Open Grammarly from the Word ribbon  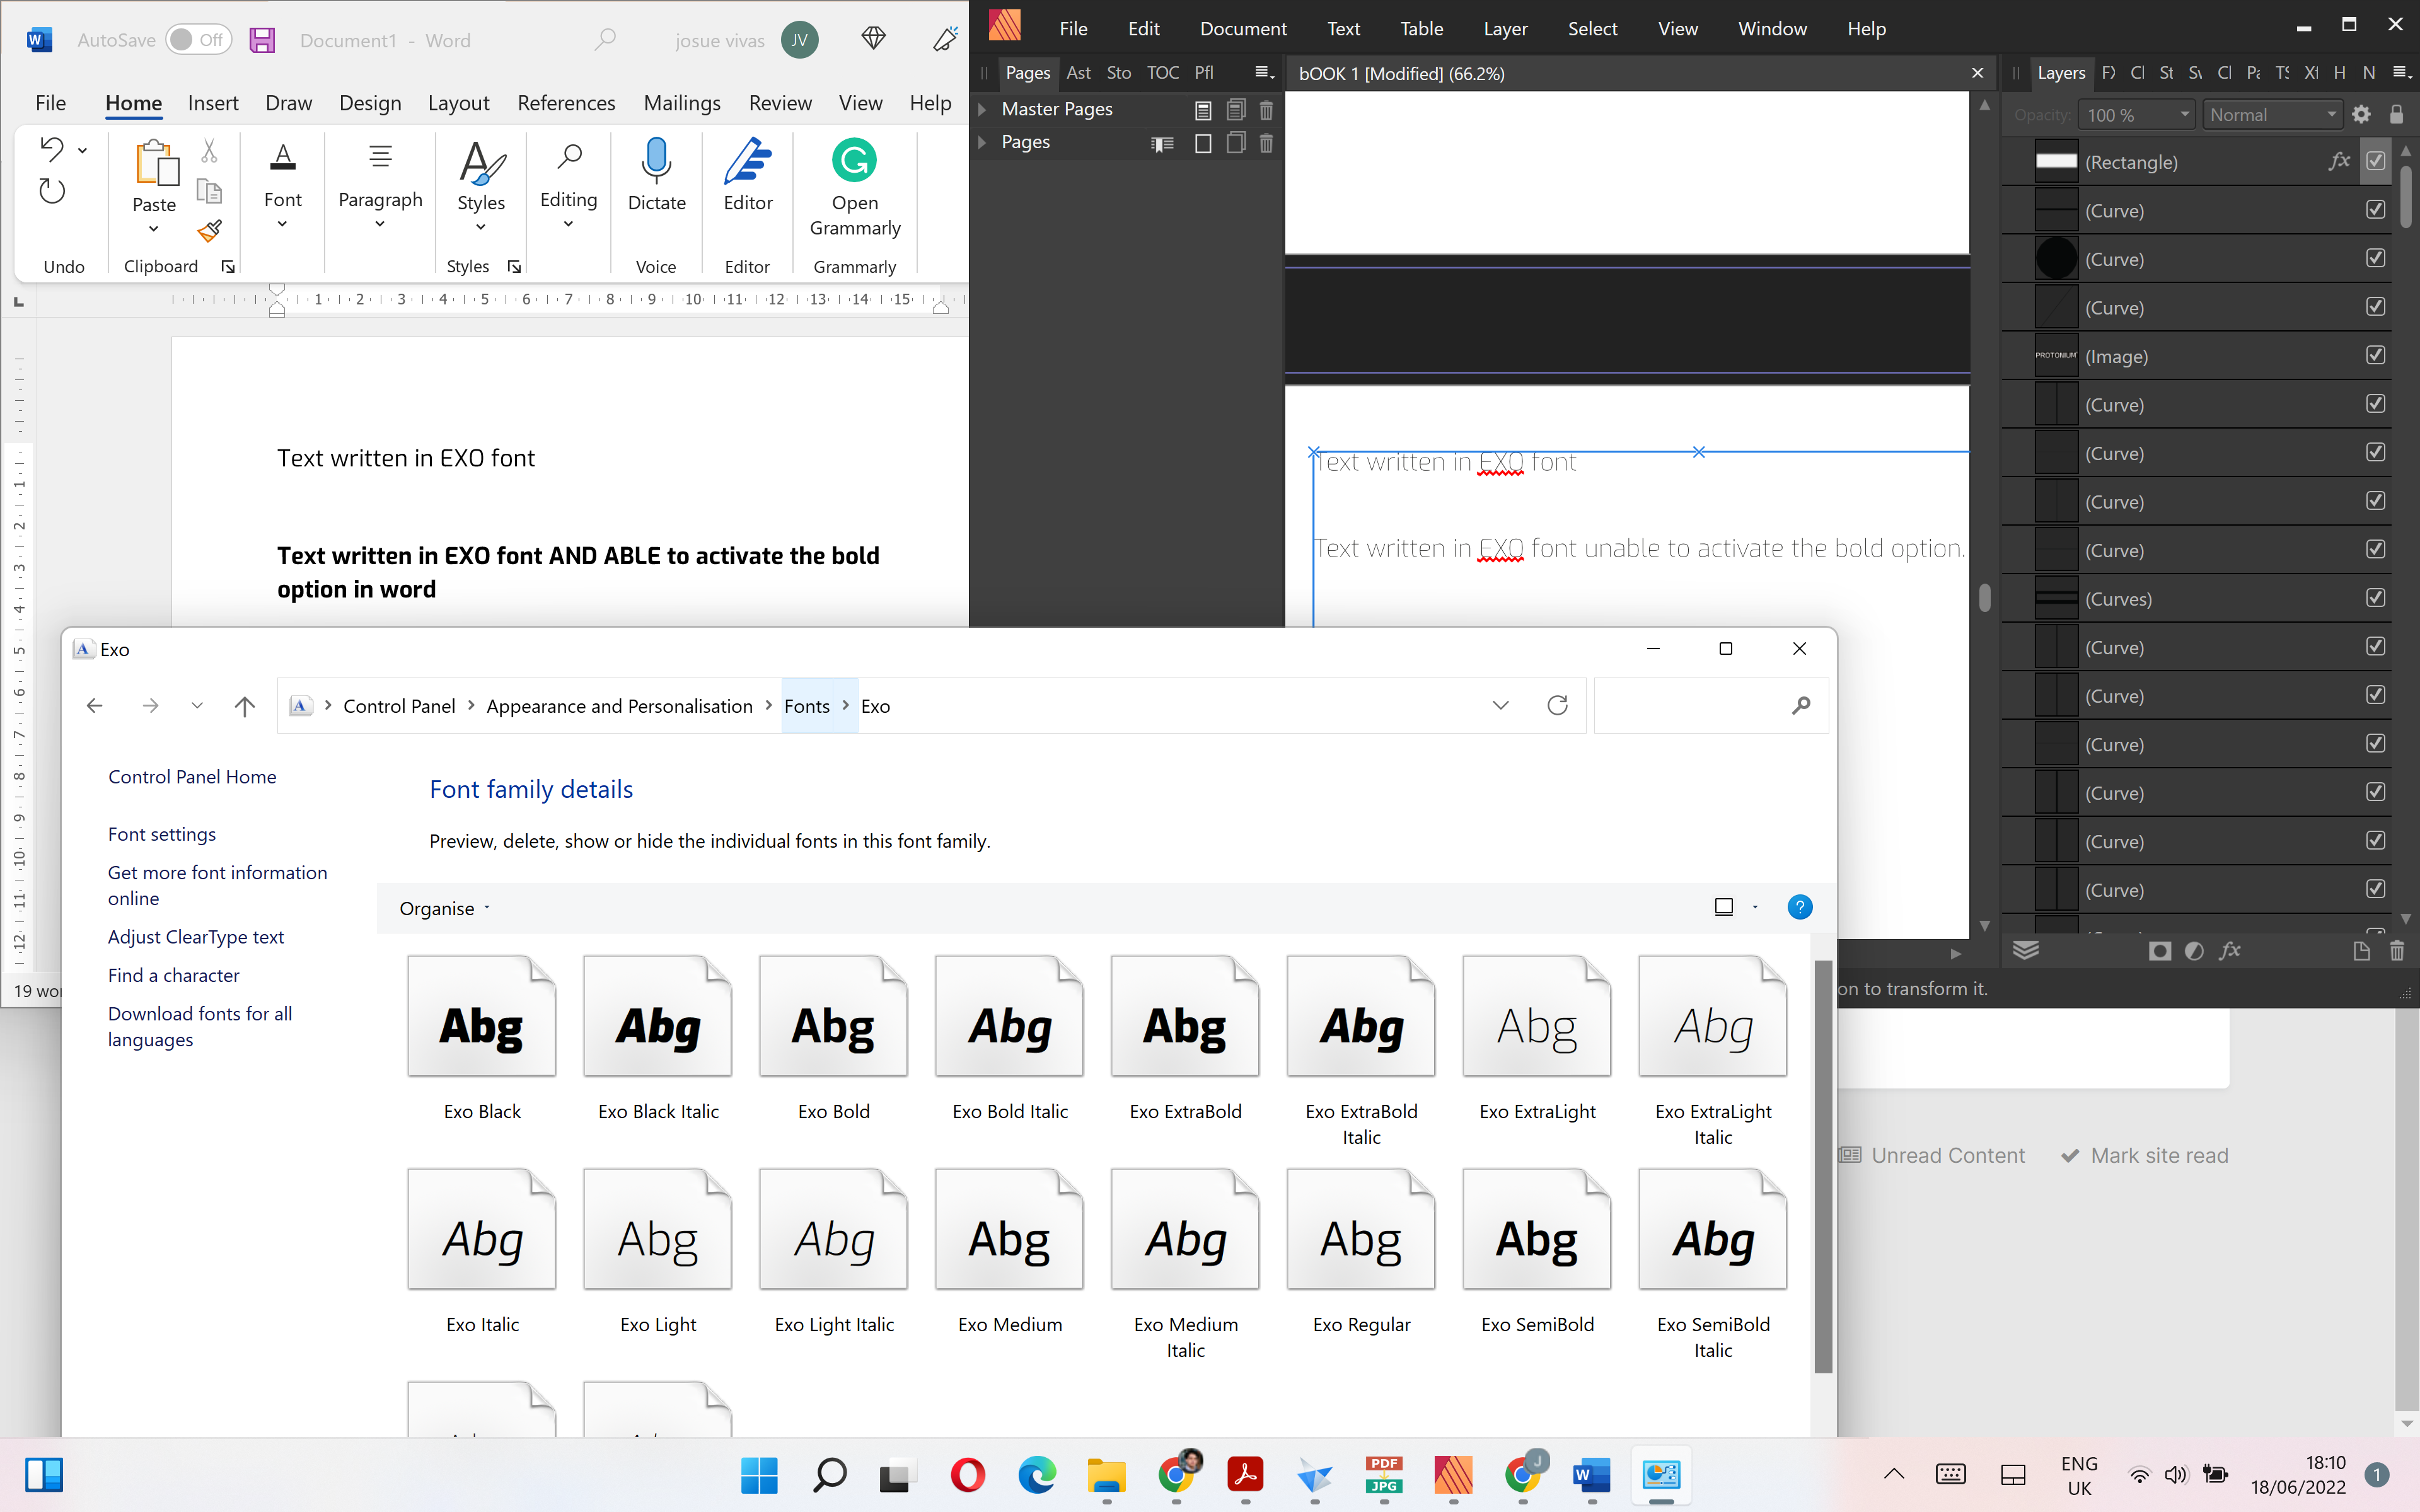(855, 188)
